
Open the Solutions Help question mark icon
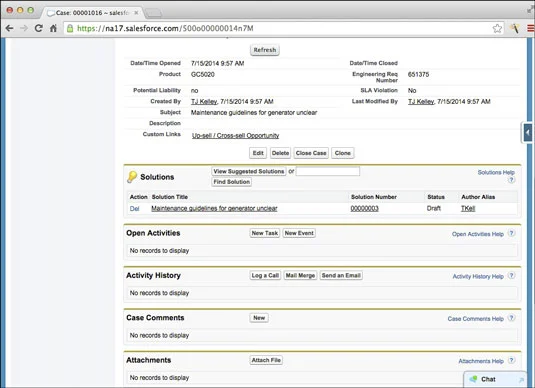point(511,180)
